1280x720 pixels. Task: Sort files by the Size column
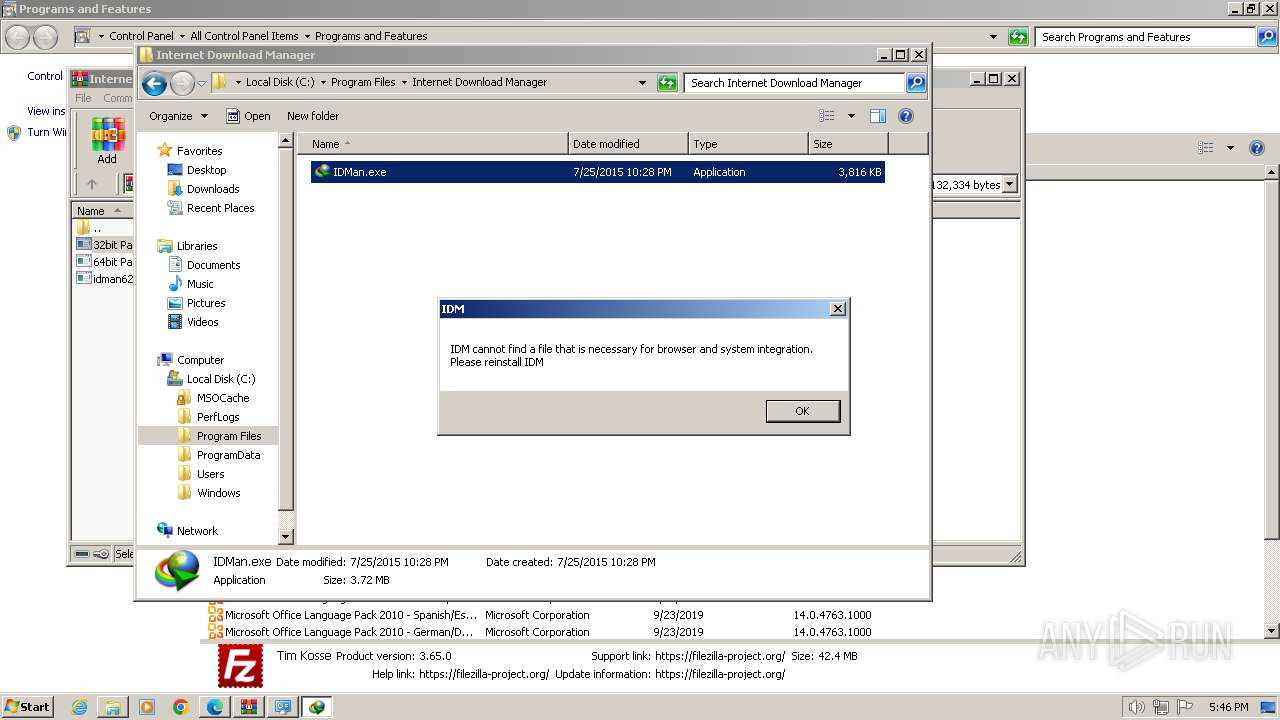click(848, 144)
